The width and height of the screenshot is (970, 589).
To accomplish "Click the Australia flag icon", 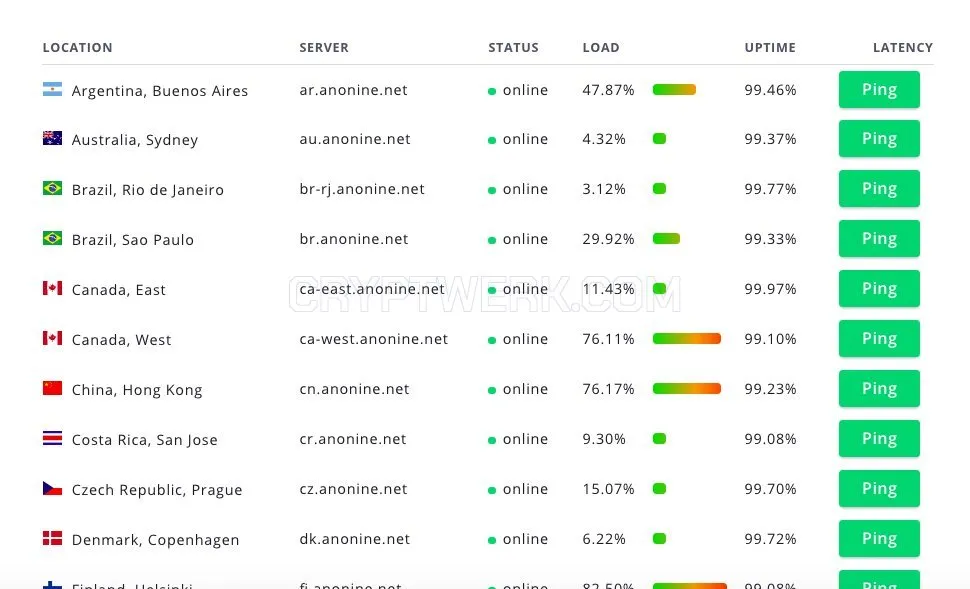I will tap(53, 138).
